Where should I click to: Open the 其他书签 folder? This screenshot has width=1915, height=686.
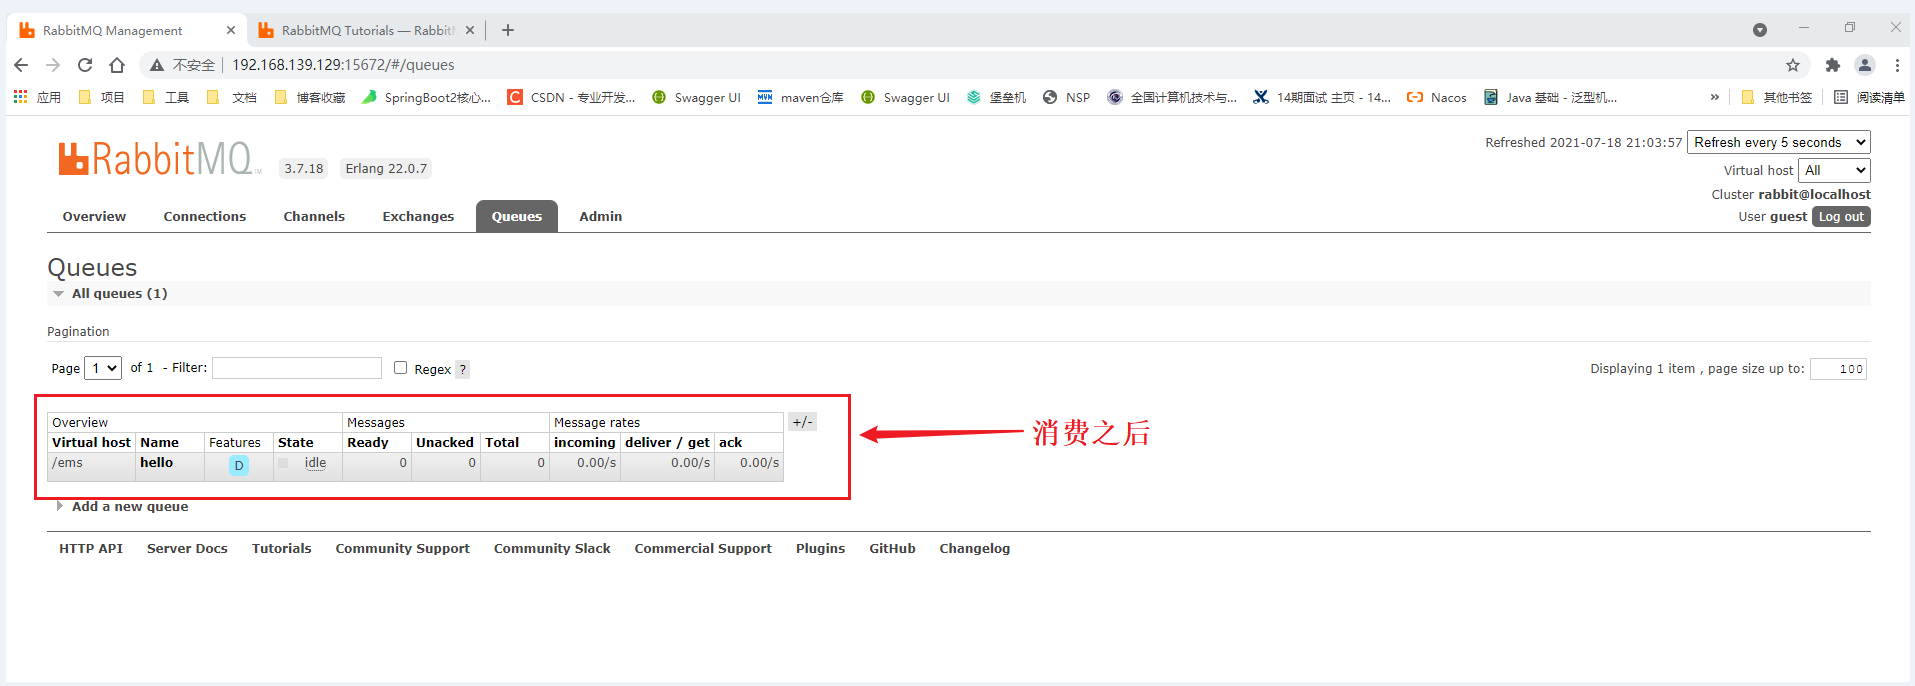pyautogui.click(x=1776, y=97)
